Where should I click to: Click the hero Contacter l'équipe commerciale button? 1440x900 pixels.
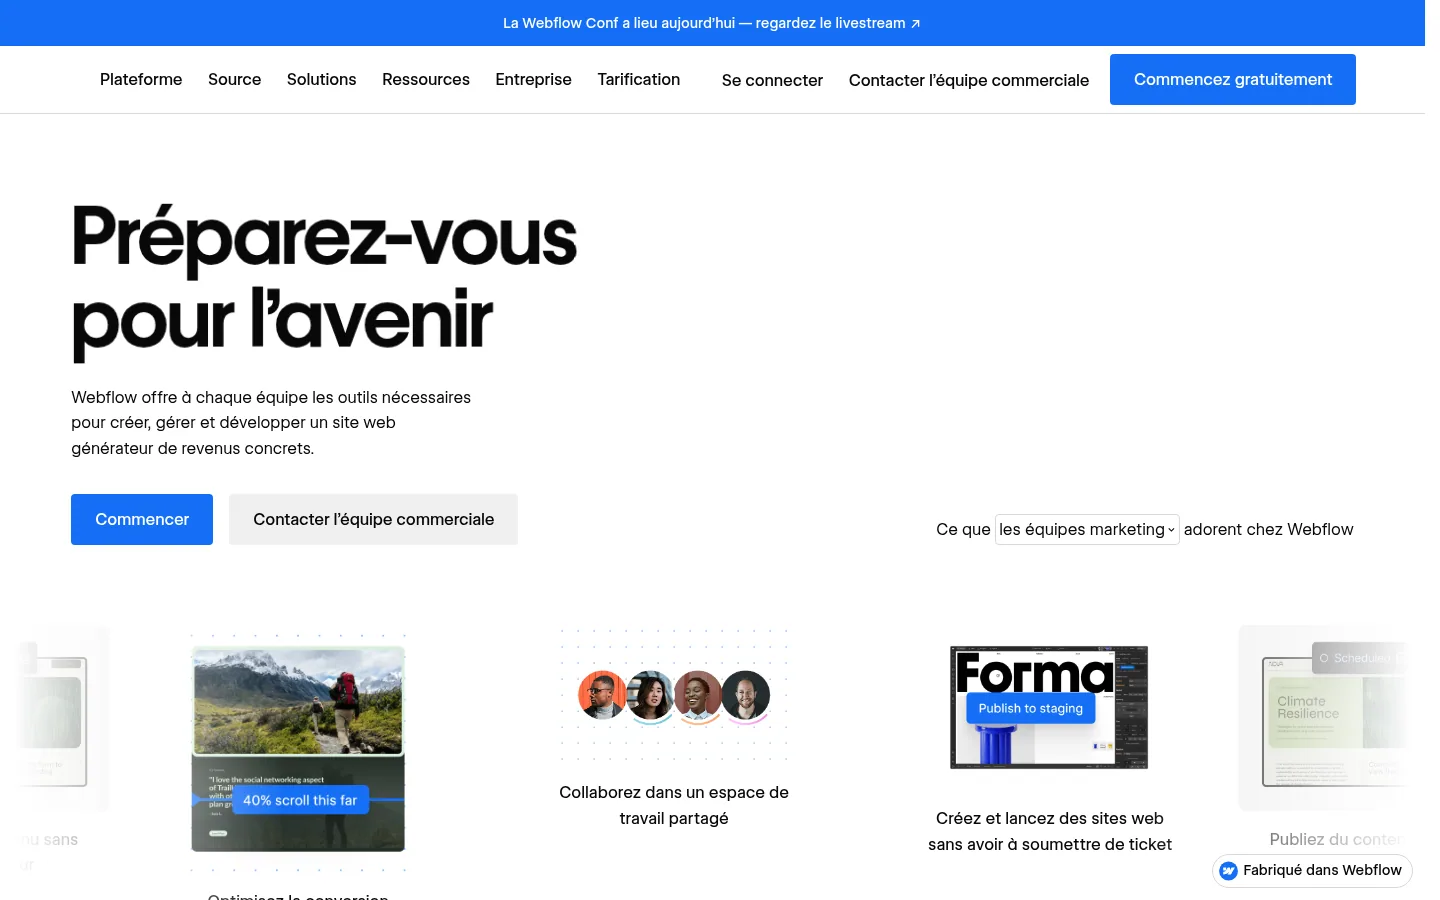[x=373, y=519]
